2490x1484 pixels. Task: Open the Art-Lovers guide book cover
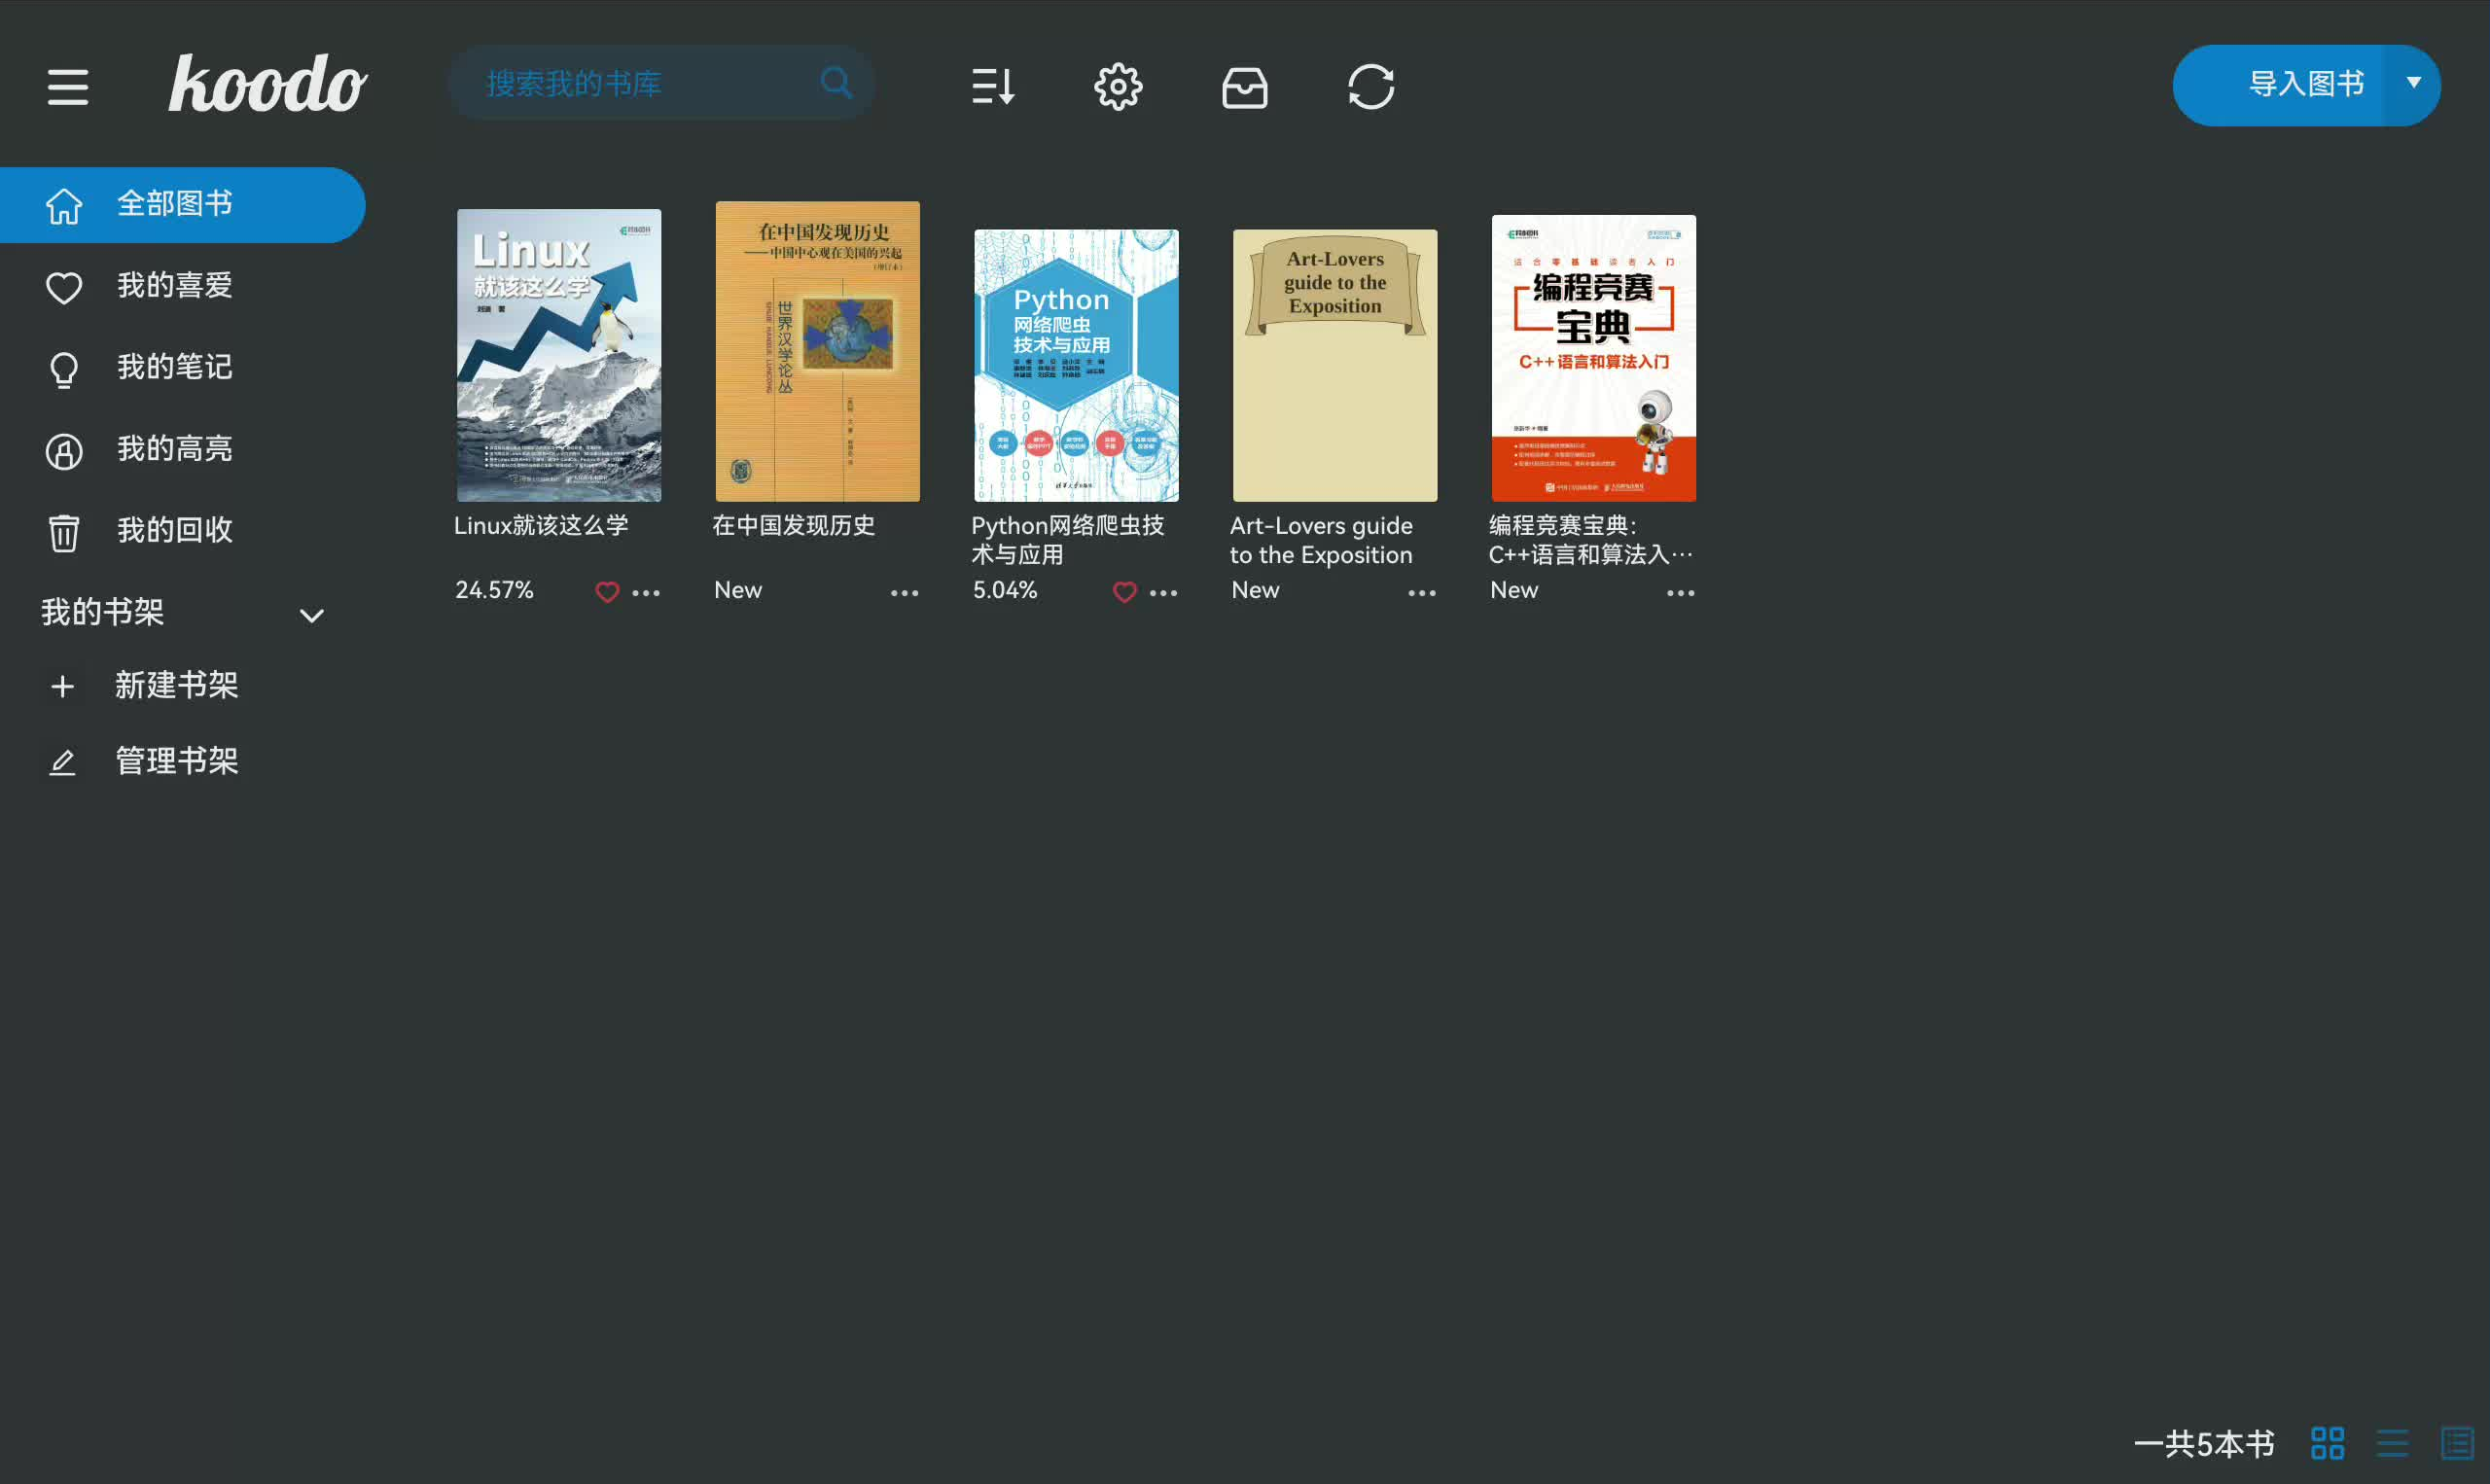(x=1335, y=365)
